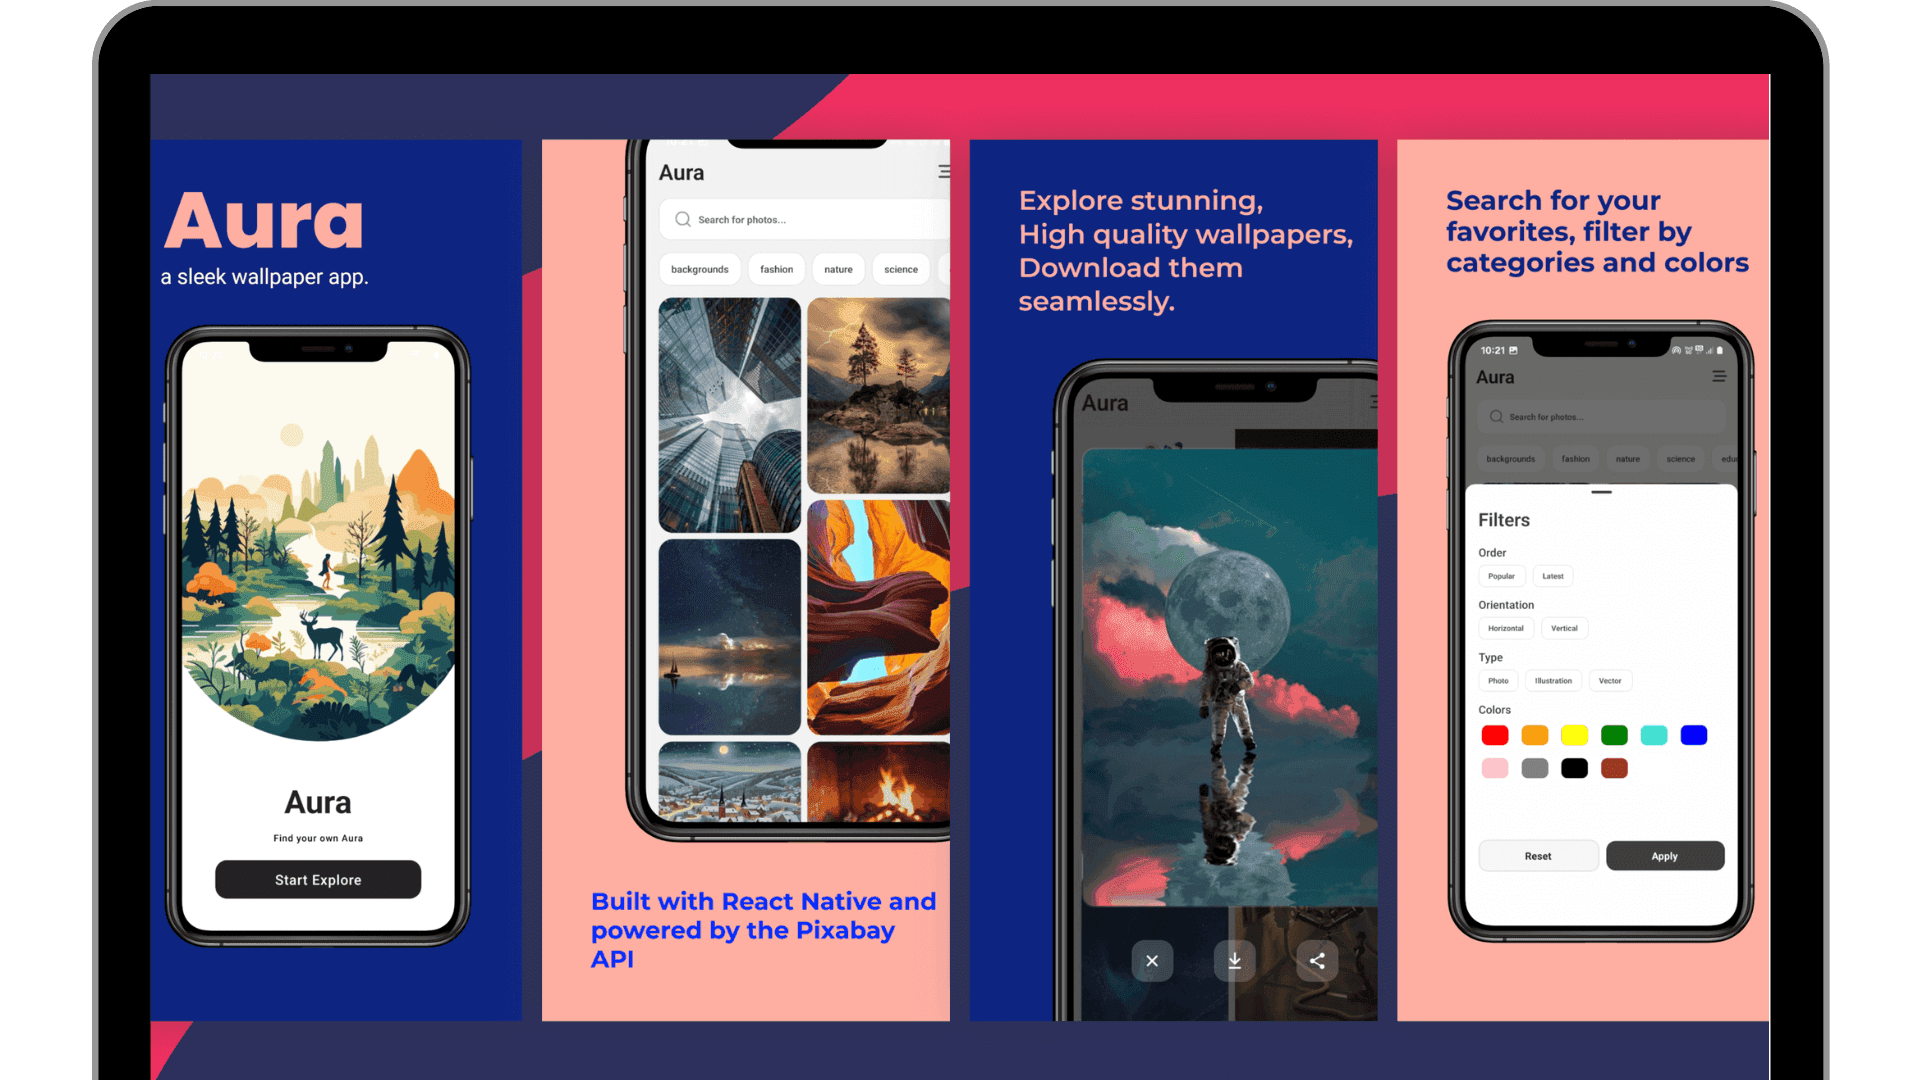Select 'Illustration' type in Filters panel
The image size is (1920, 1080).
pos(1552,680)
